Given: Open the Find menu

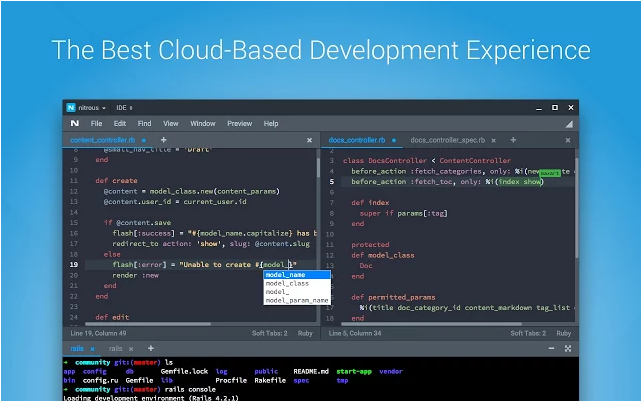Looking at the screenshot, I should 144,123.
